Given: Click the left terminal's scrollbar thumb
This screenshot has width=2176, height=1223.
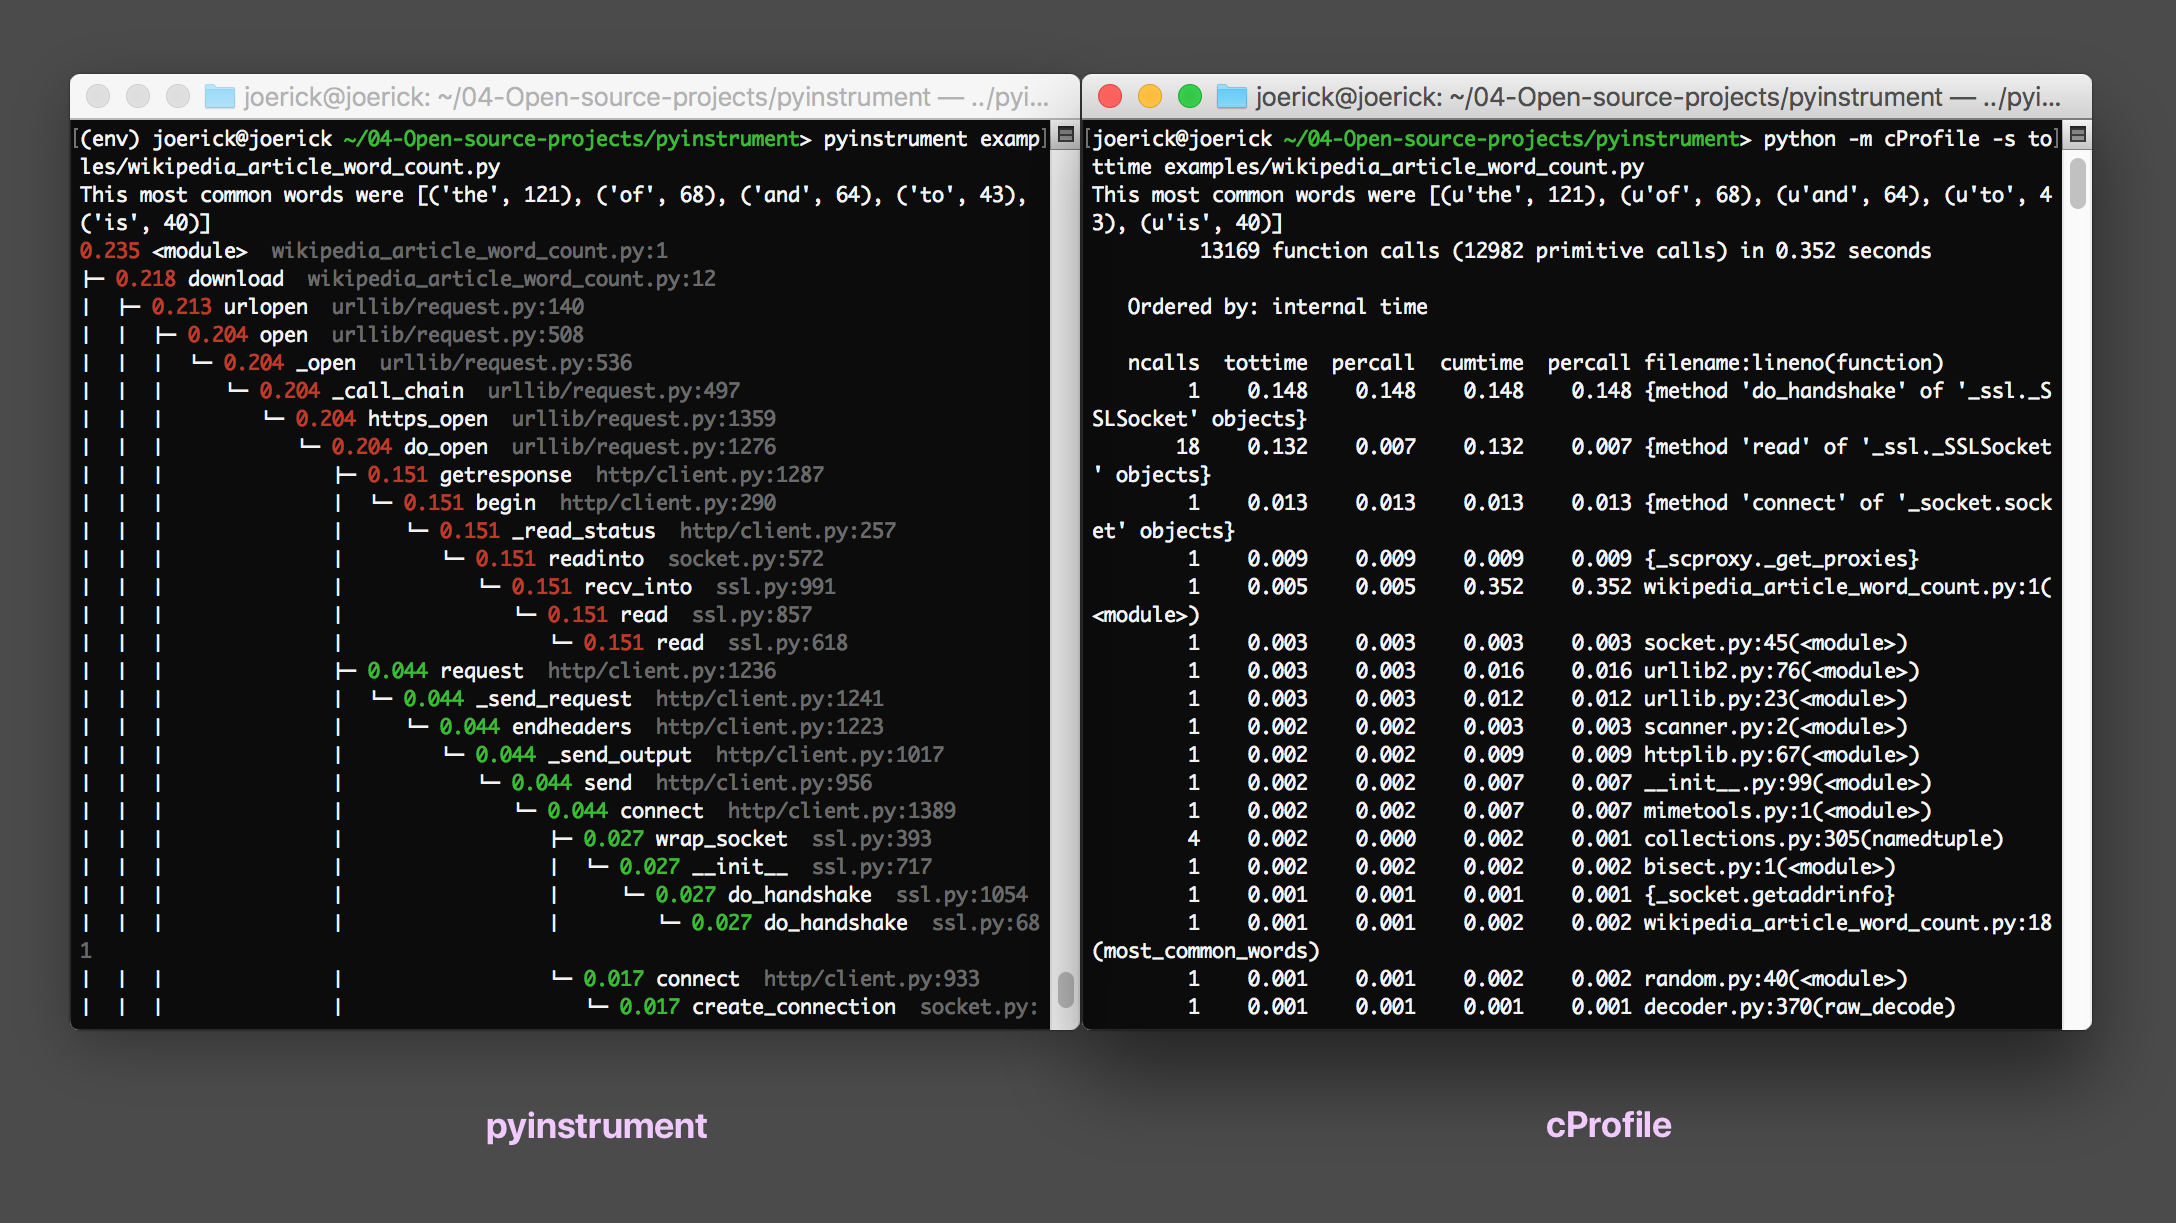Looking at the screenshot, I should pyautogui.click(x=1066, y=989).
